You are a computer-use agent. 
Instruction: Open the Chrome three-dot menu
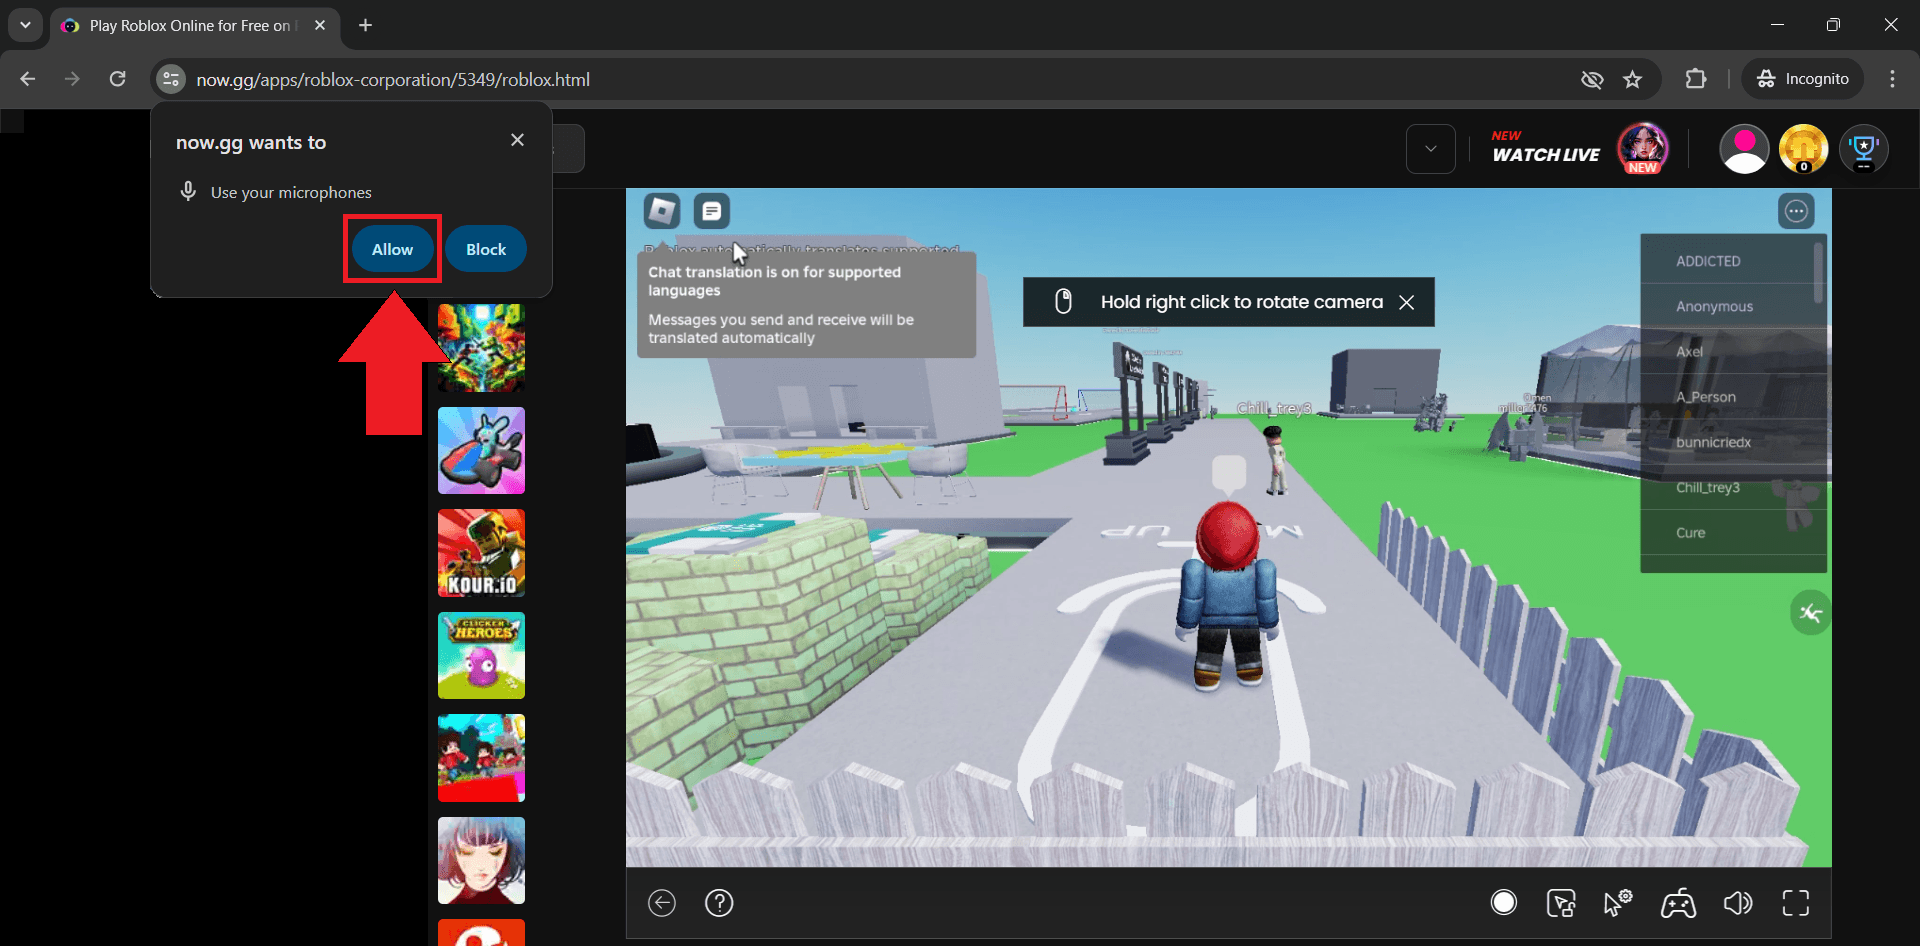pos(1892,79)
